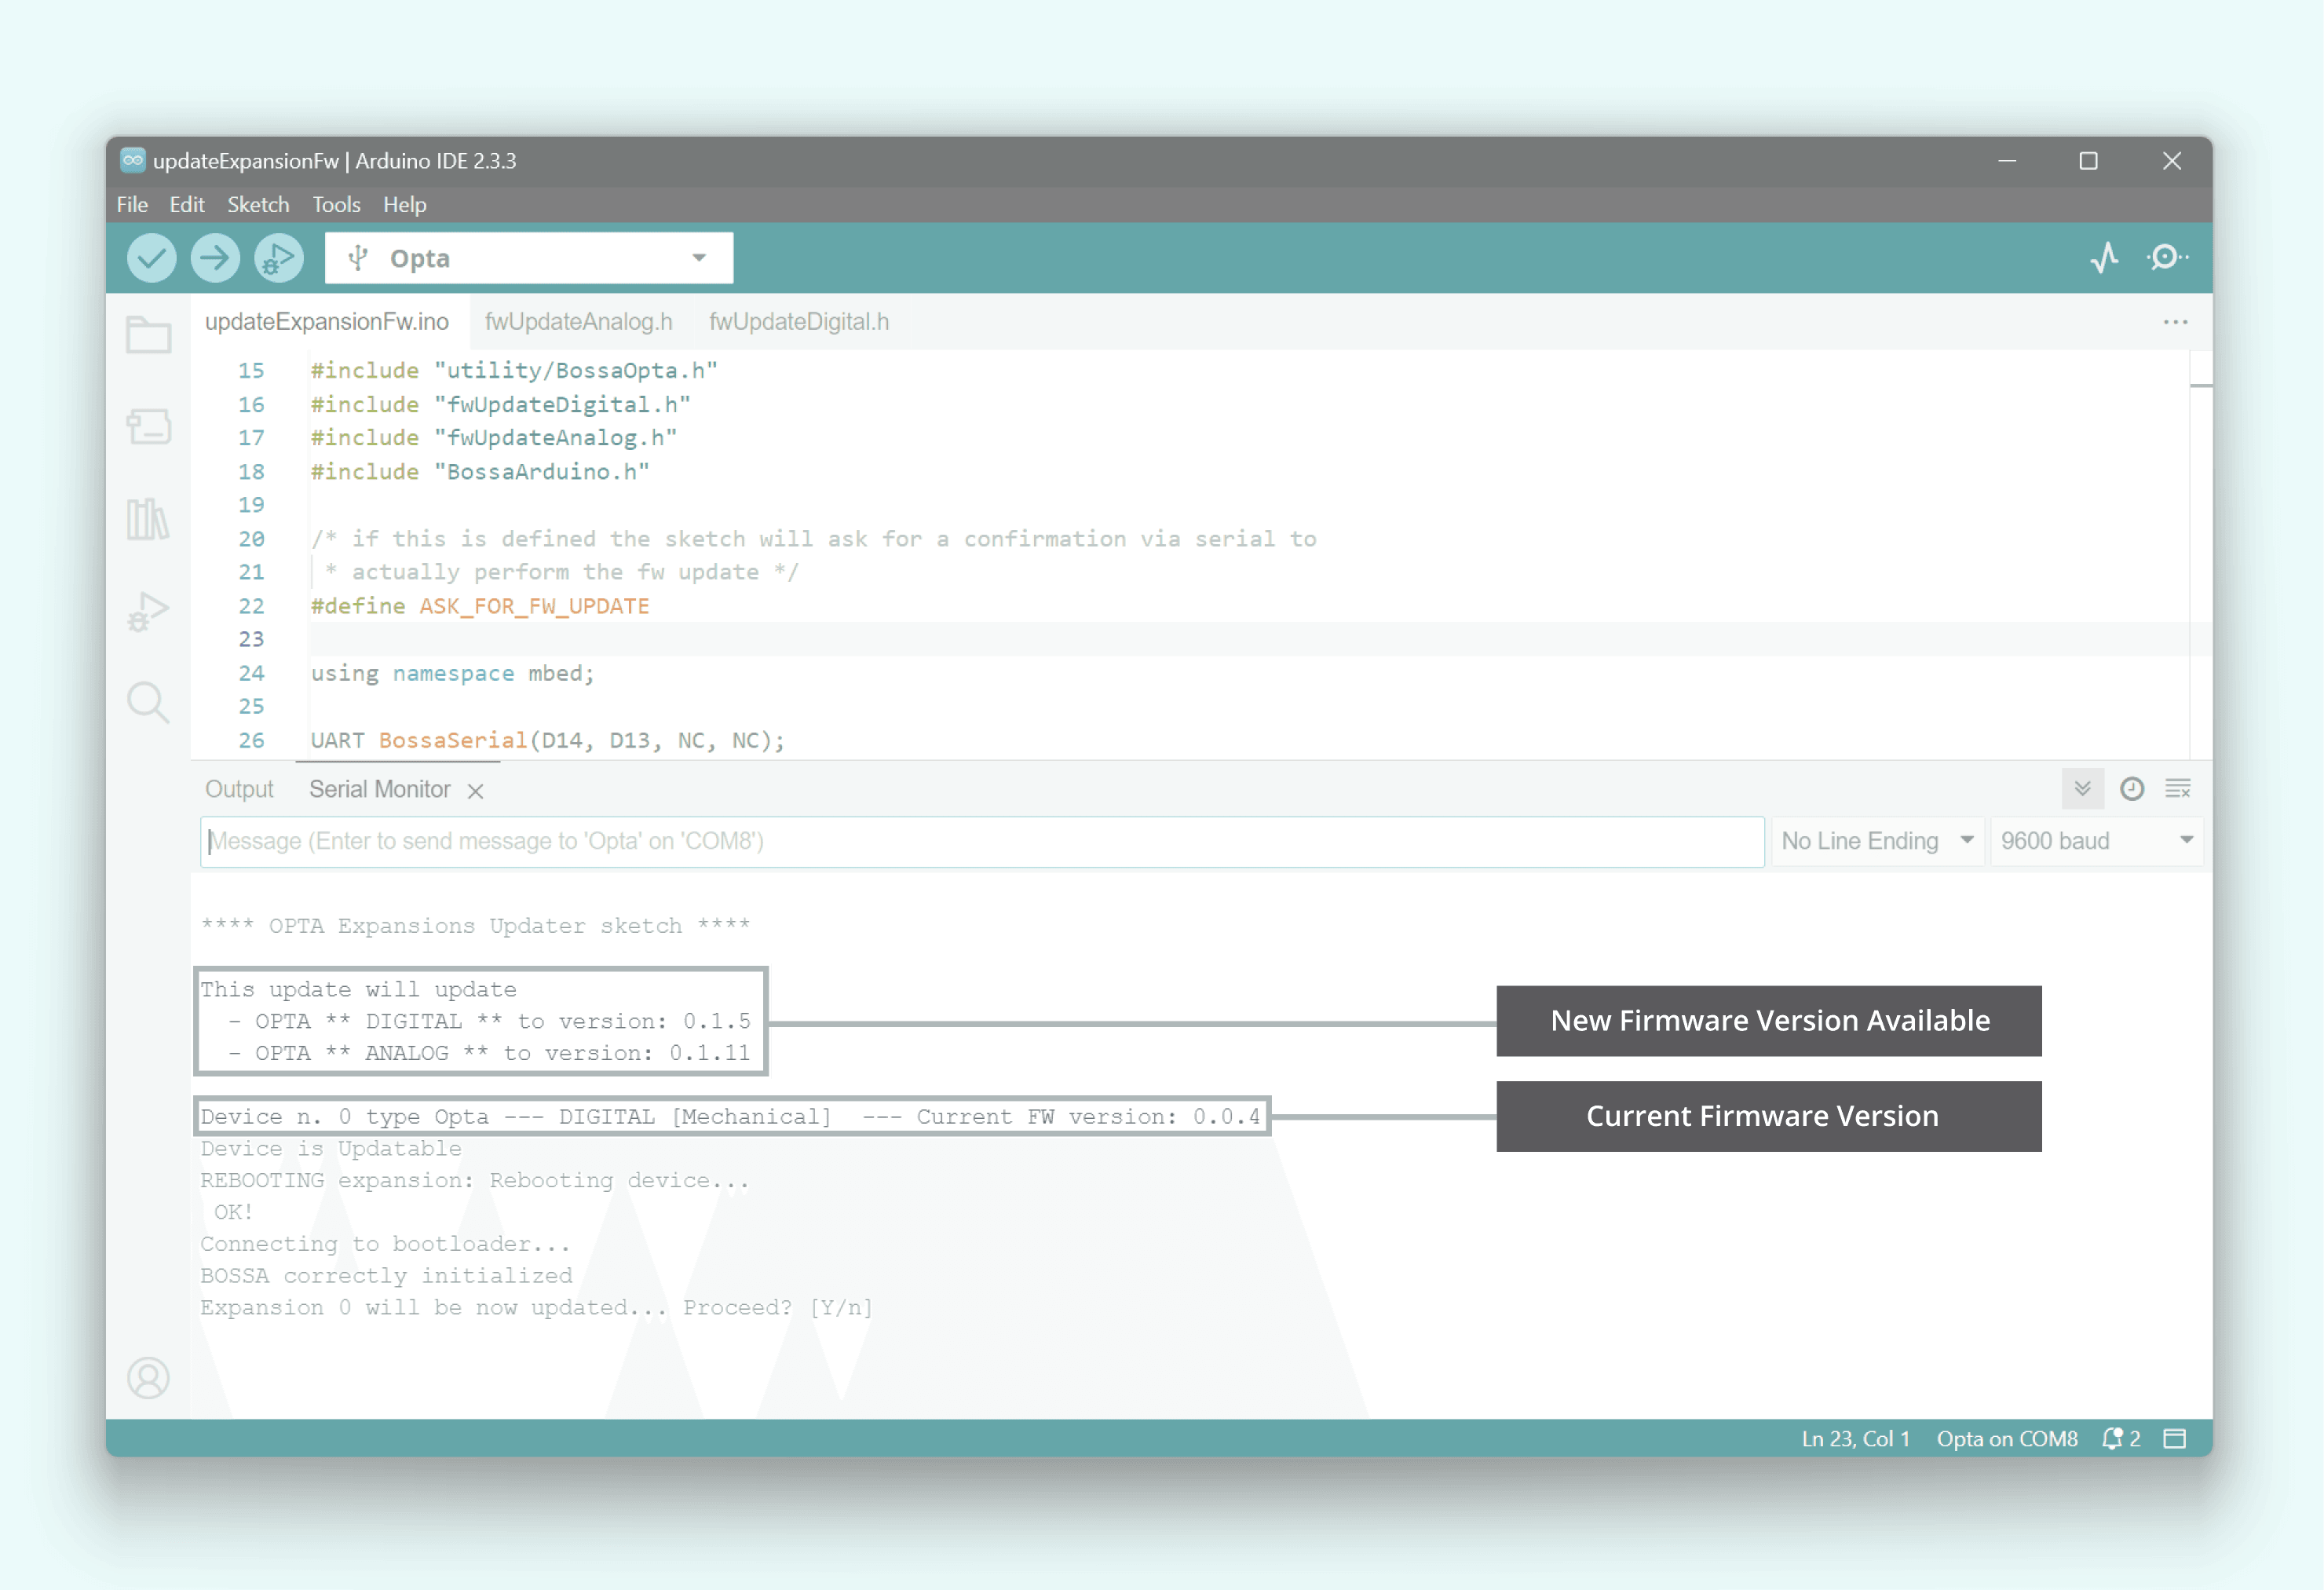This screenshot has width=2324, height=1590.
Task: Open the Serial Plotter
Action: (x=2104, y=258)
